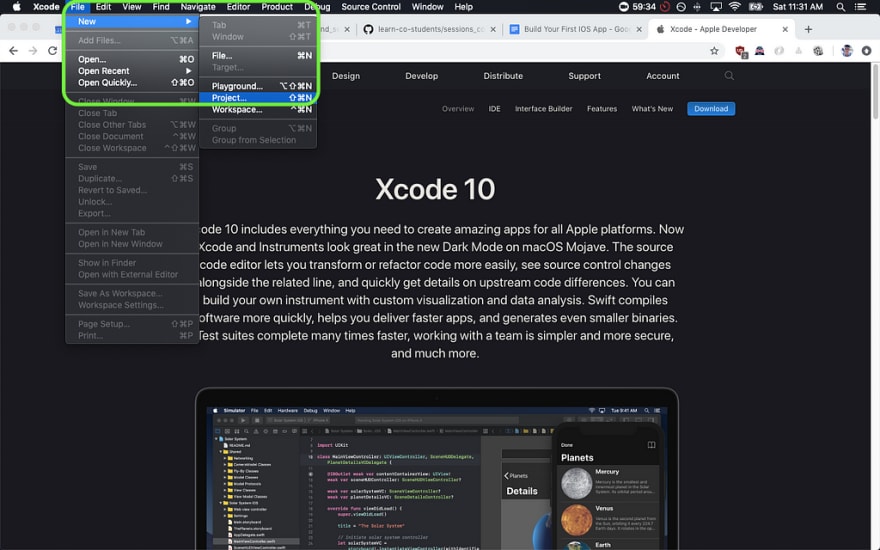Image resolution: width=880 pixels, height=550 pixels.
Task: Open the What's New link
Action: pyautogui.click(x=652, y=109)
